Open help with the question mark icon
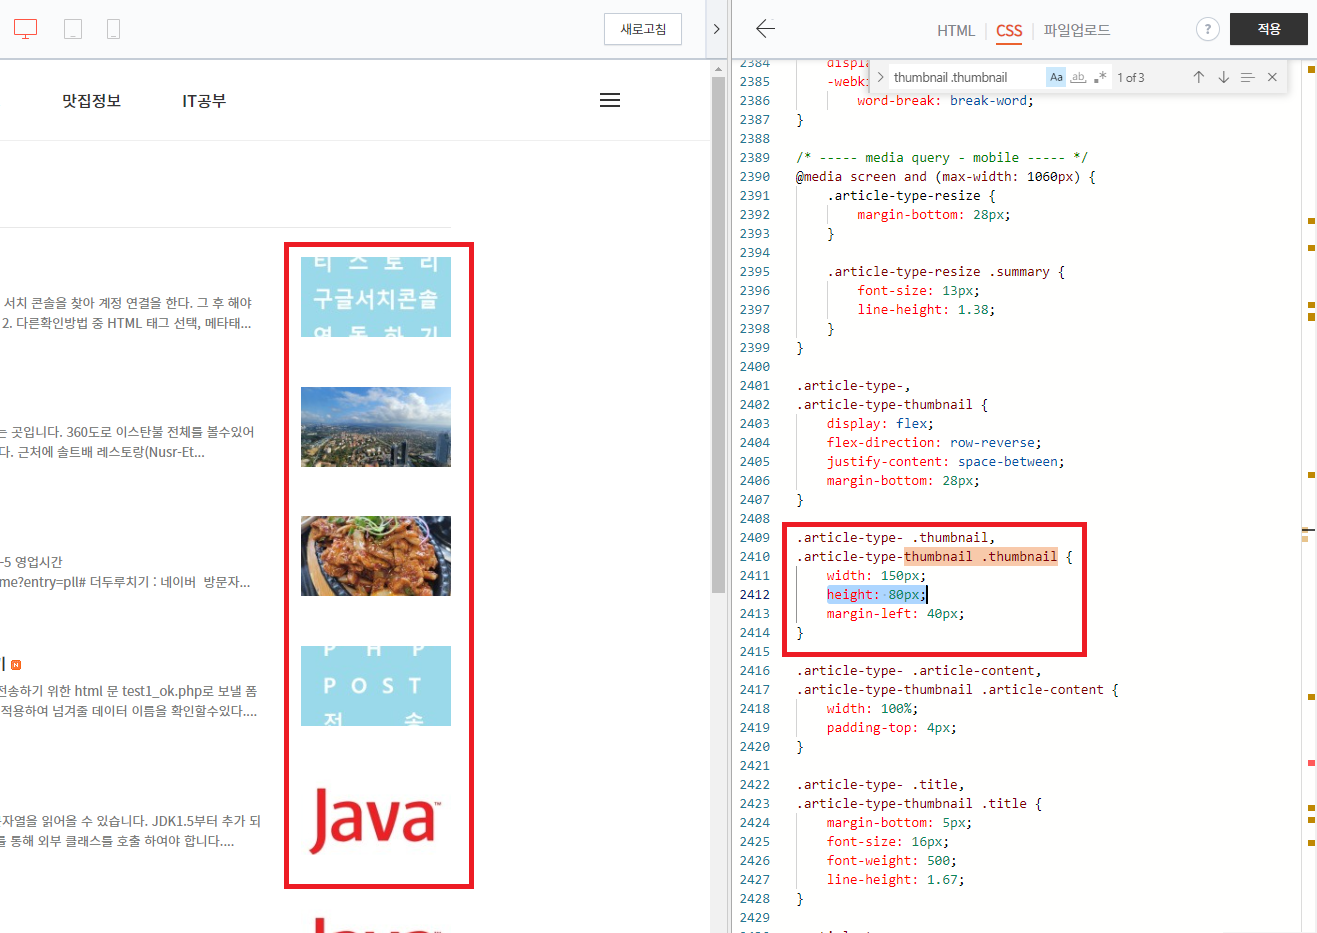This screenshot has width=1317, height=933. click(1208, 29)
